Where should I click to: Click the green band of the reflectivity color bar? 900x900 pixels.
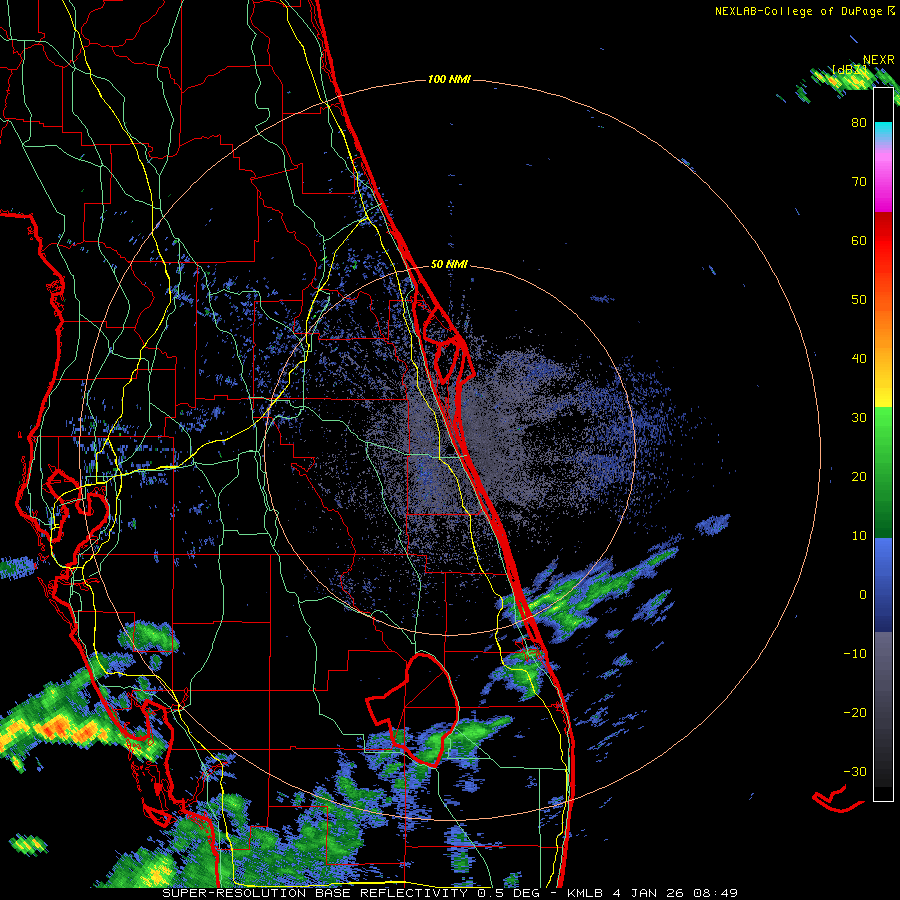[883, 472]
